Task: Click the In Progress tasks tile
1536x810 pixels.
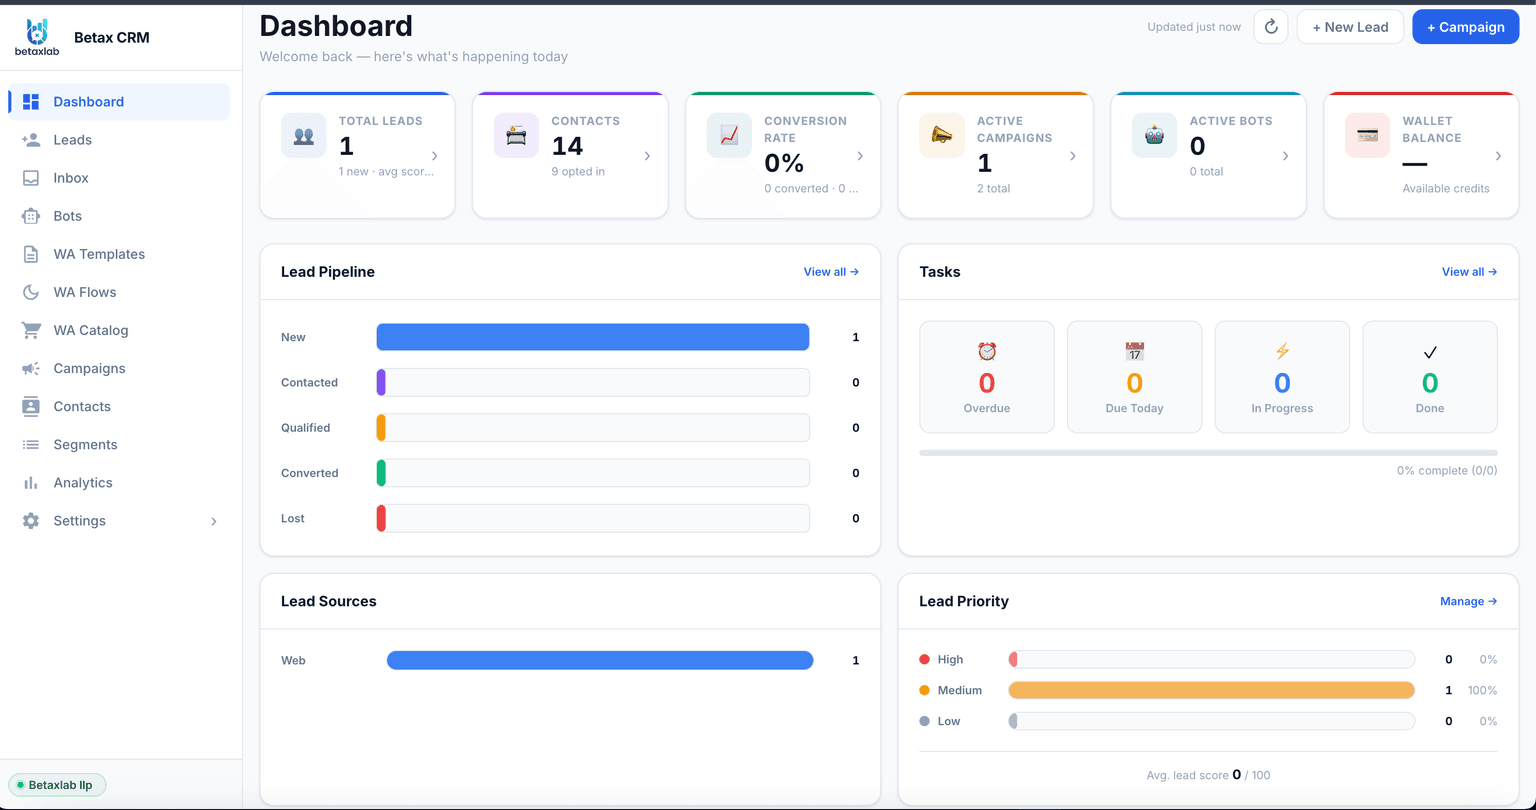Action: tap(1282, 377)
